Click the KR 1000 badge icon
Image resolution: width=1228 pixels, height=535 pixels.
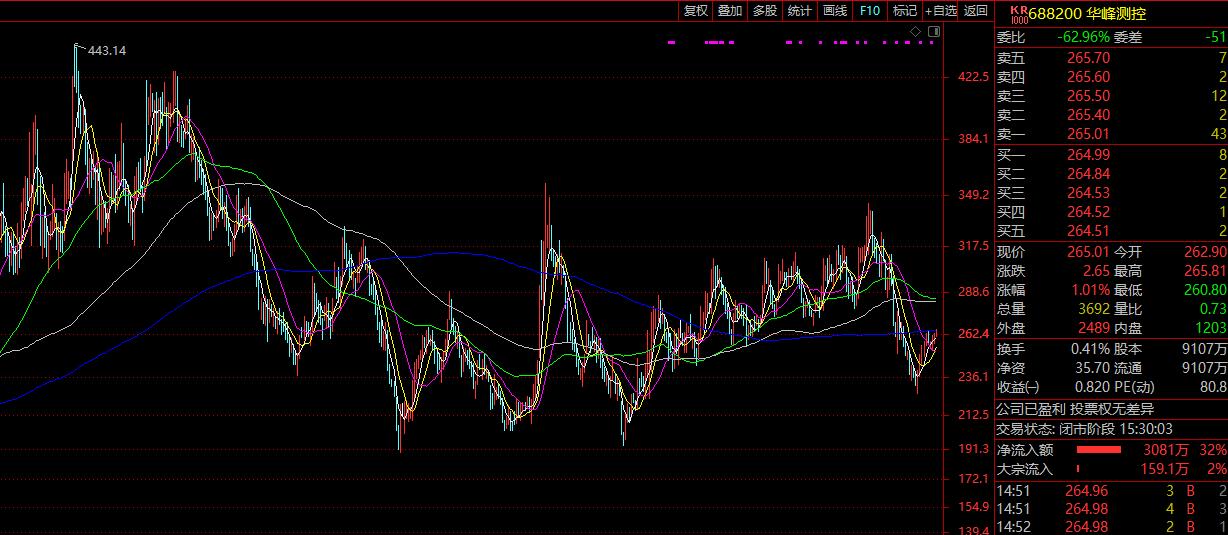(1019, 13)
